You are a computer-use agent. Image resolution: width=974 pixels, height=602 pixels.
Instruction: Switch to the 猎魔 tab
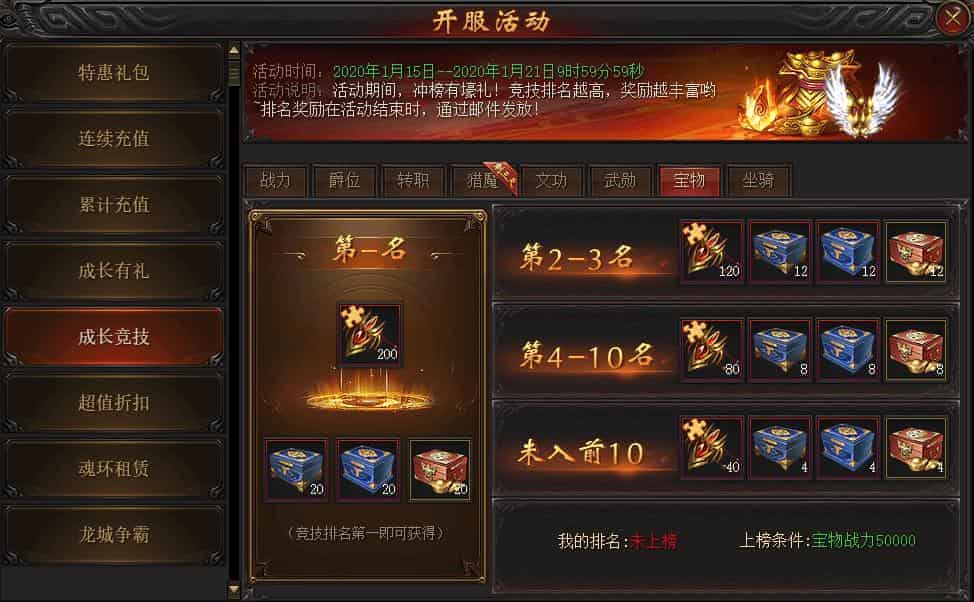pyautogui.click(x=483, y=181)
